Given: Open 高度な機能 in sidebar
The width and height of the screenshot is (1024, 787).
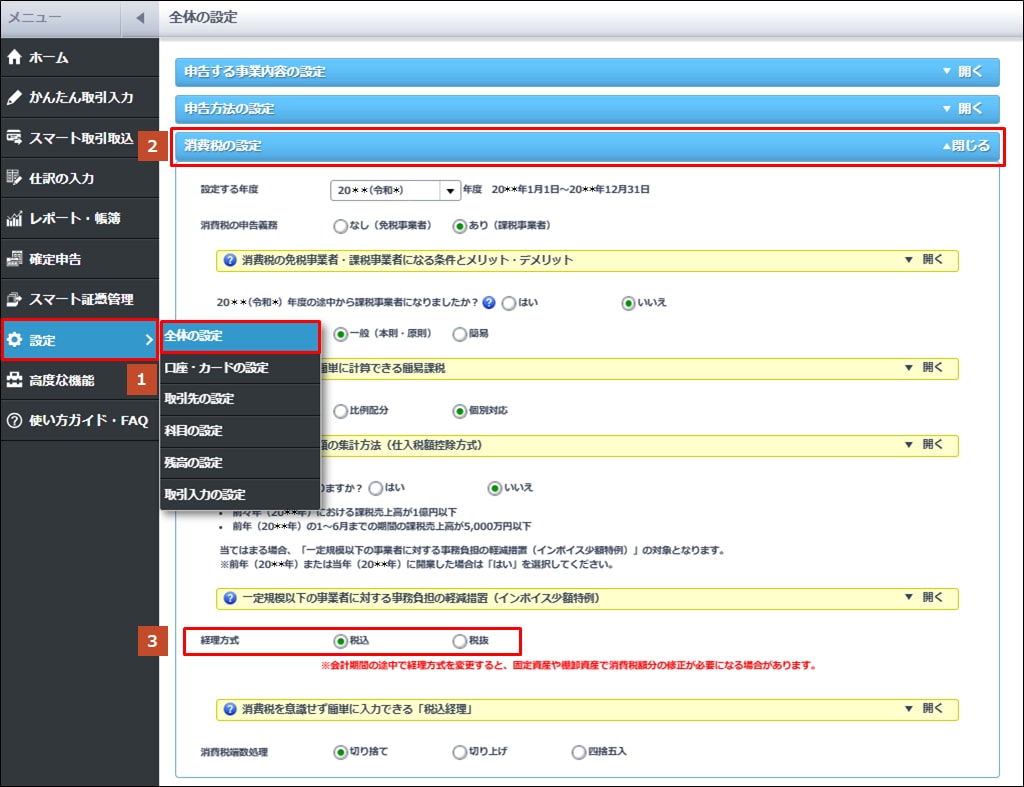Looking at the screenshot, I should 79,380.
